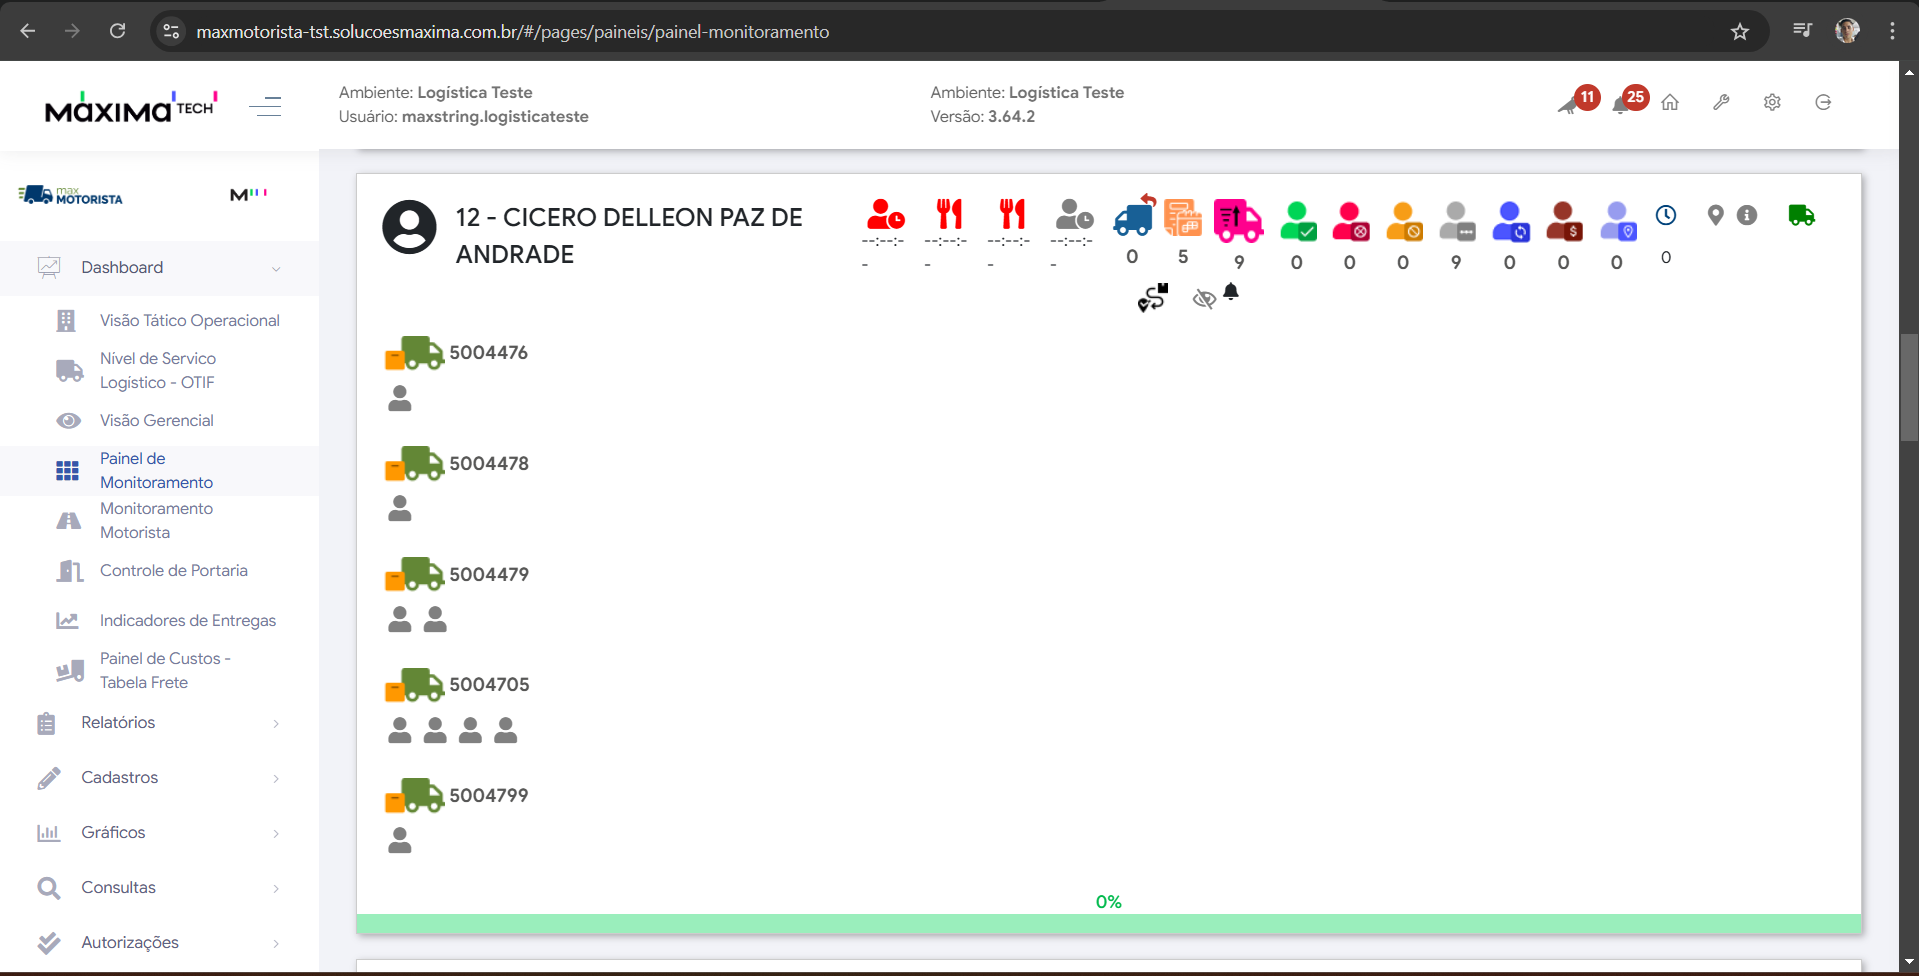
Task: Expand the Consultas menu chevron
Action: (276, 888)
